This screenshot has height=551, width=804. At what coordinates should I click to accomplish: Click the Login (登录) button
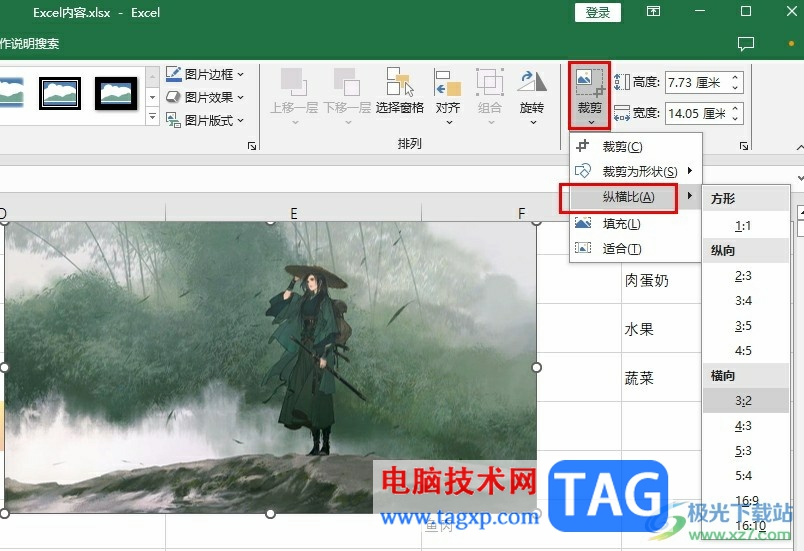(597, 12)
